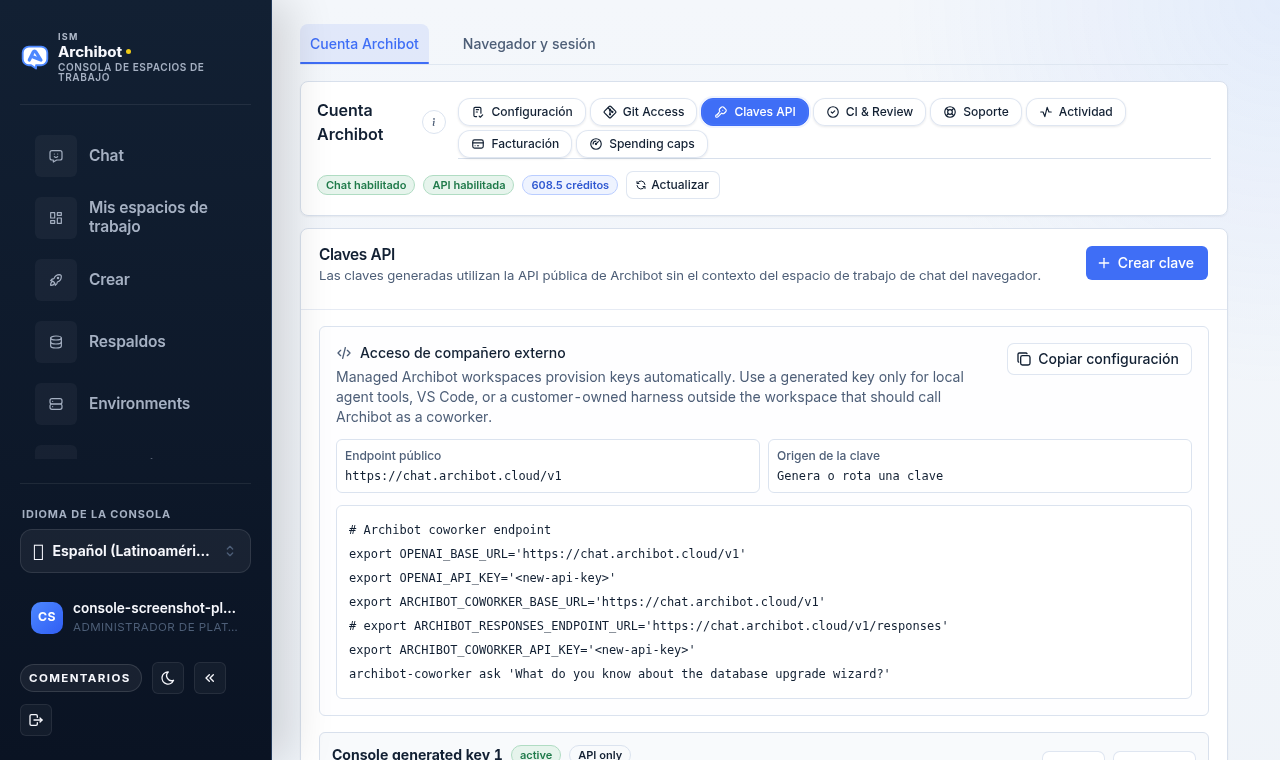Toggle dark mode moon icon
The height and width of the screenshot is (760, 1280).
168,678
